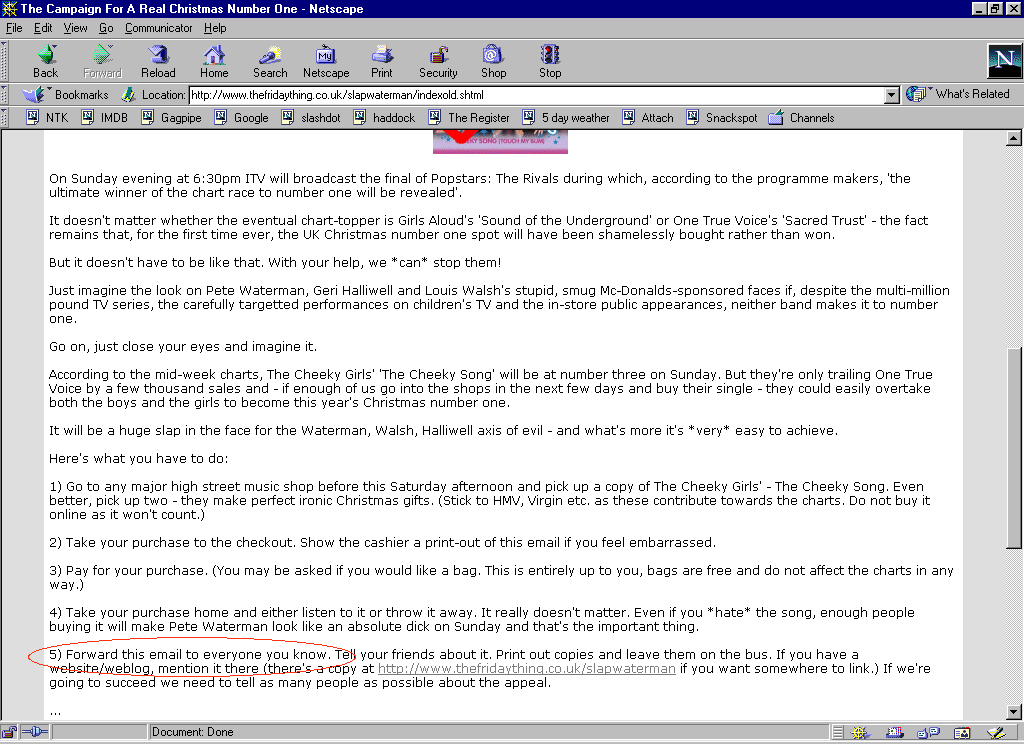The image size is (1024, 744).
Task: Open The Register bookmark
Action: coord(469,118)
